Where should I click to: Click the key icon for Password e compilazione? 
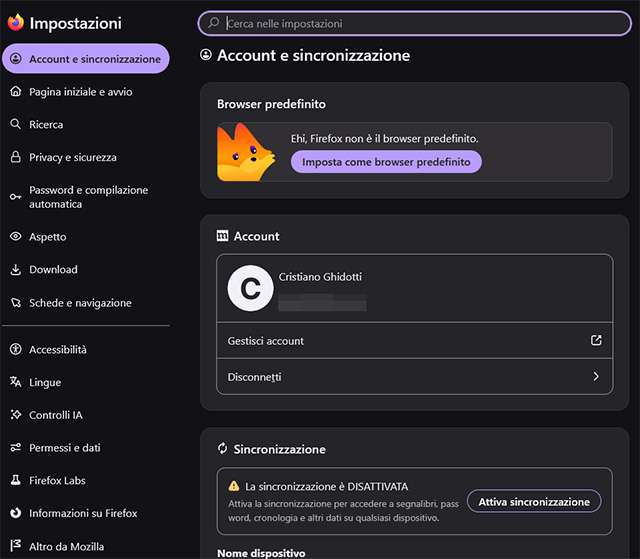(16, 197)
